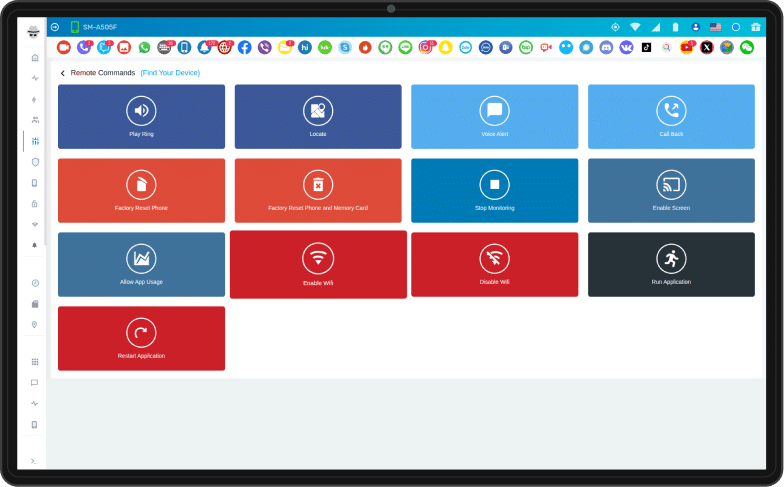Click the notifications bell icon
Image resolution: width=784 pixels, height=487 pixels.
pyautogui.click(x=204, y=48)
